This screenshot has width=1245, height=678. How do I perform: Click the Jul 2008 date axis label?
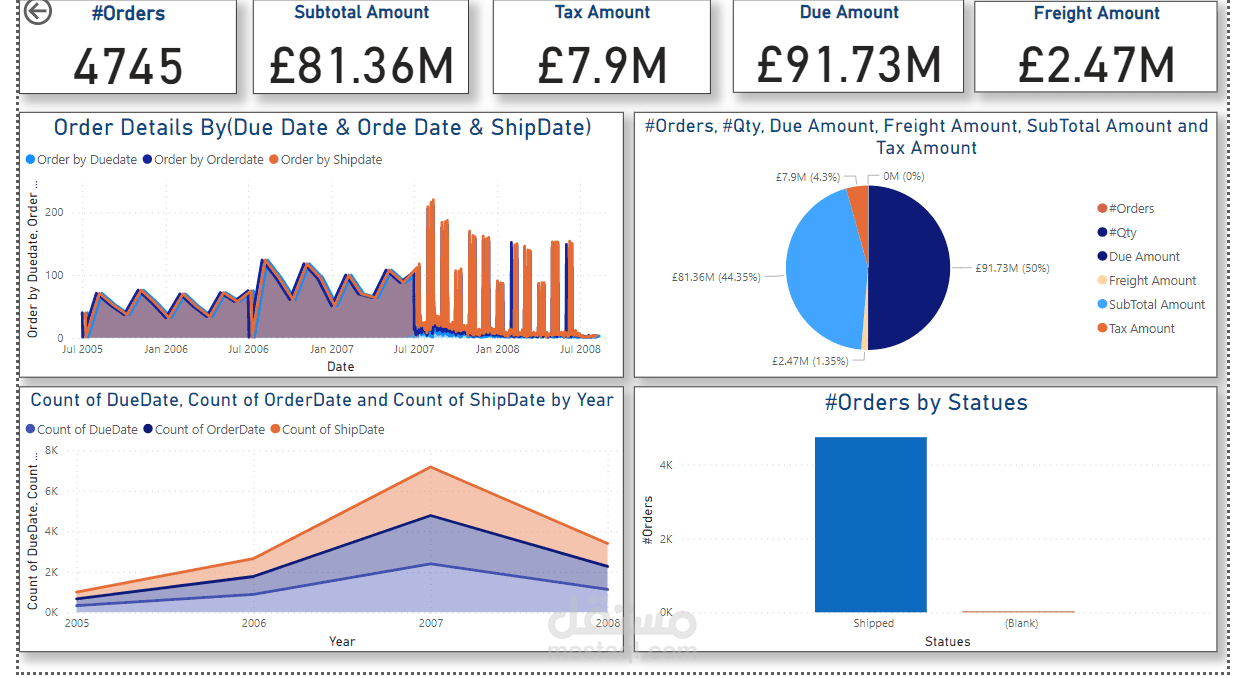tap(580, 350)
